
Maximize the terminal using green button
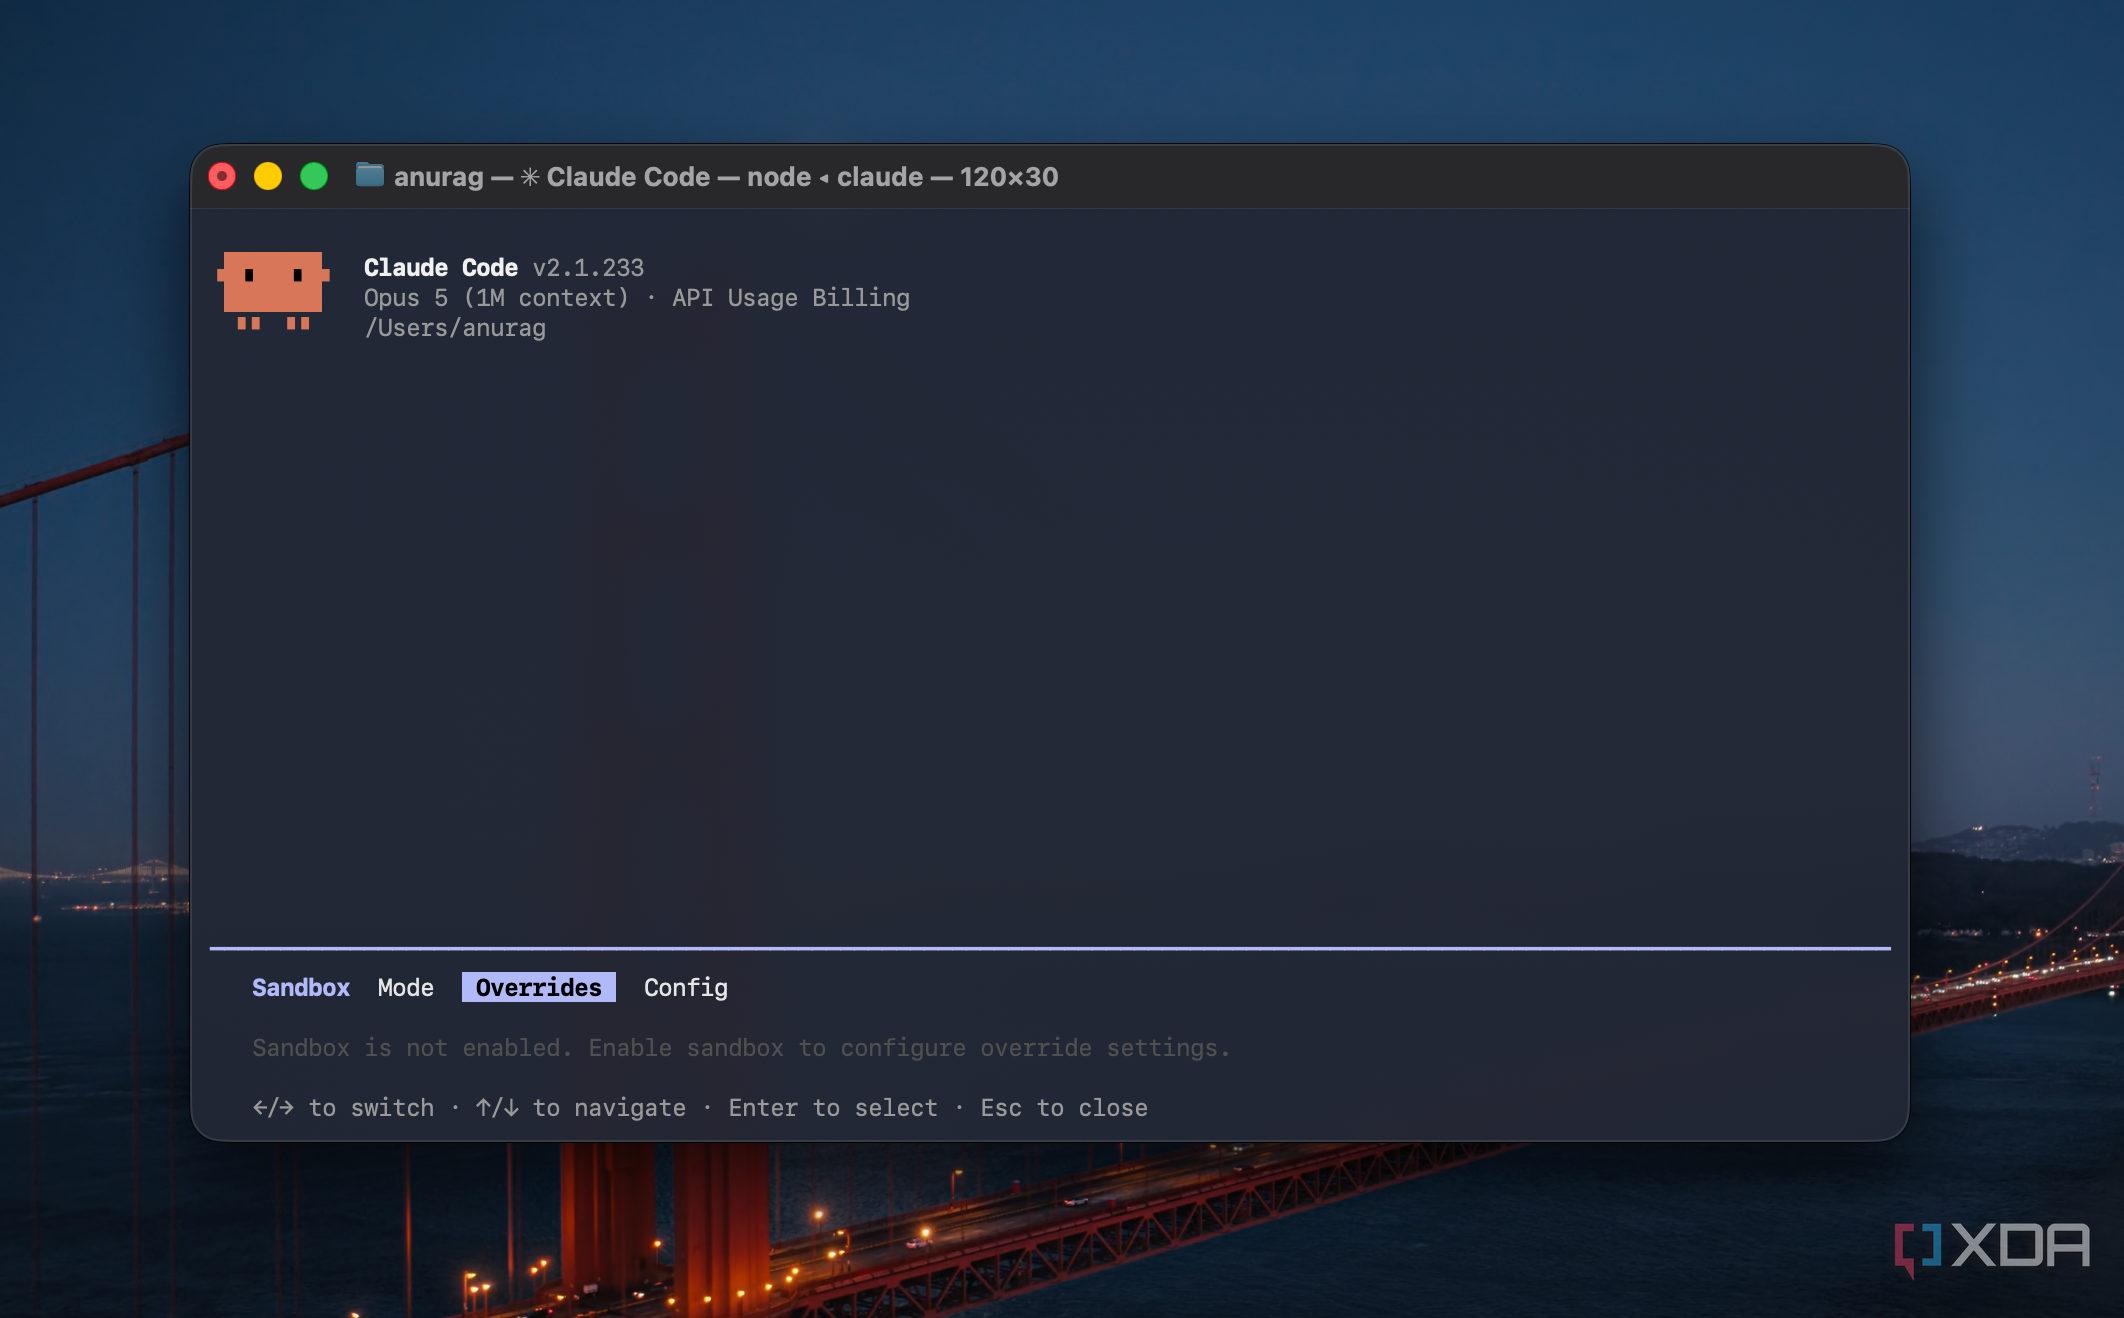[x=314, y=177]
